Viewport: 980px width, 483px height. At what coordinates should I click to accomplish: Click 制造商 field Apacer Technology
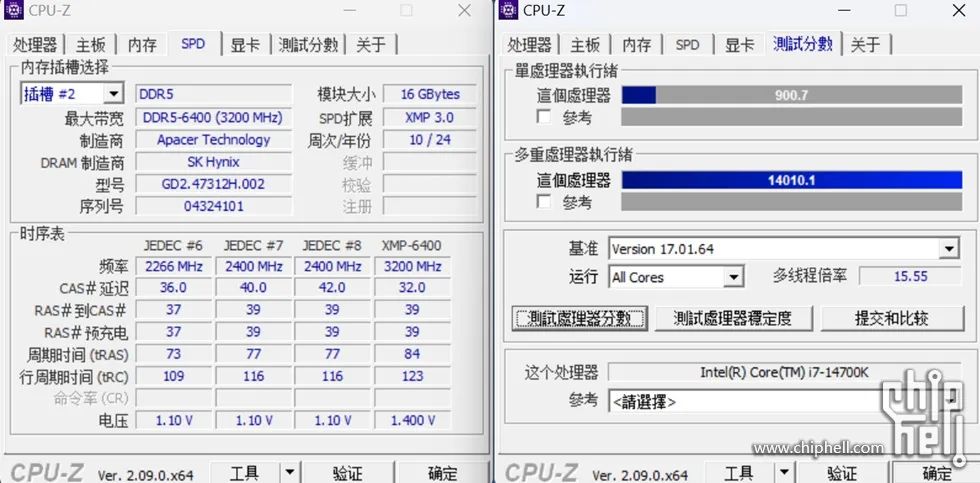click(x=214, y=139)
